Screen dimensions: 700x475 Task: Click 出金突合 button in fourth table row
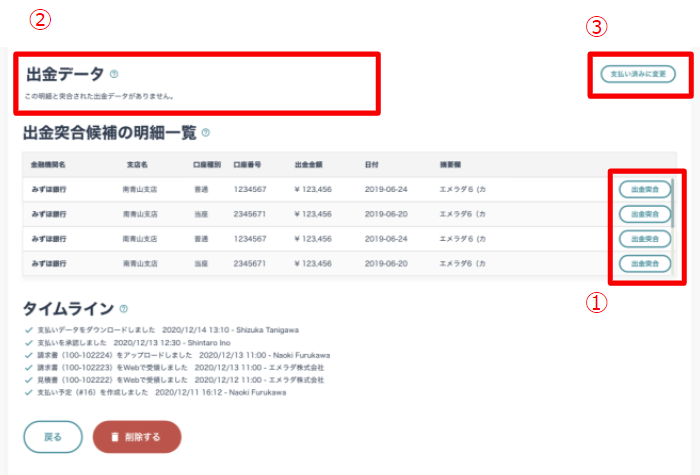pyautogui.click(x=645, y=263)
